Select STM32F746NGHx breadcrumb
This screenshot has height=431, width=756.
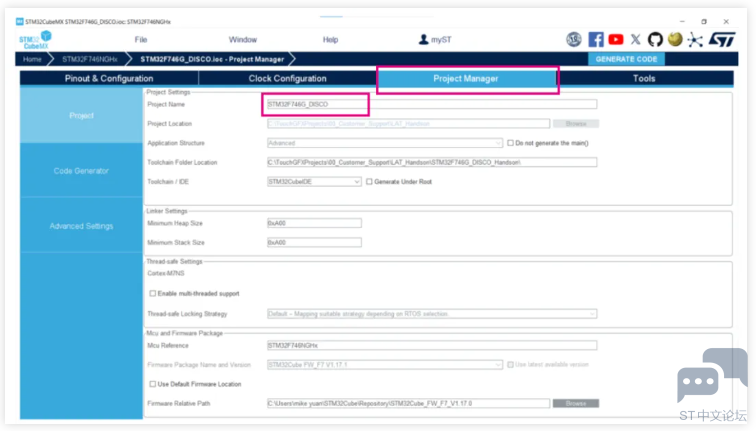point(90,59)
